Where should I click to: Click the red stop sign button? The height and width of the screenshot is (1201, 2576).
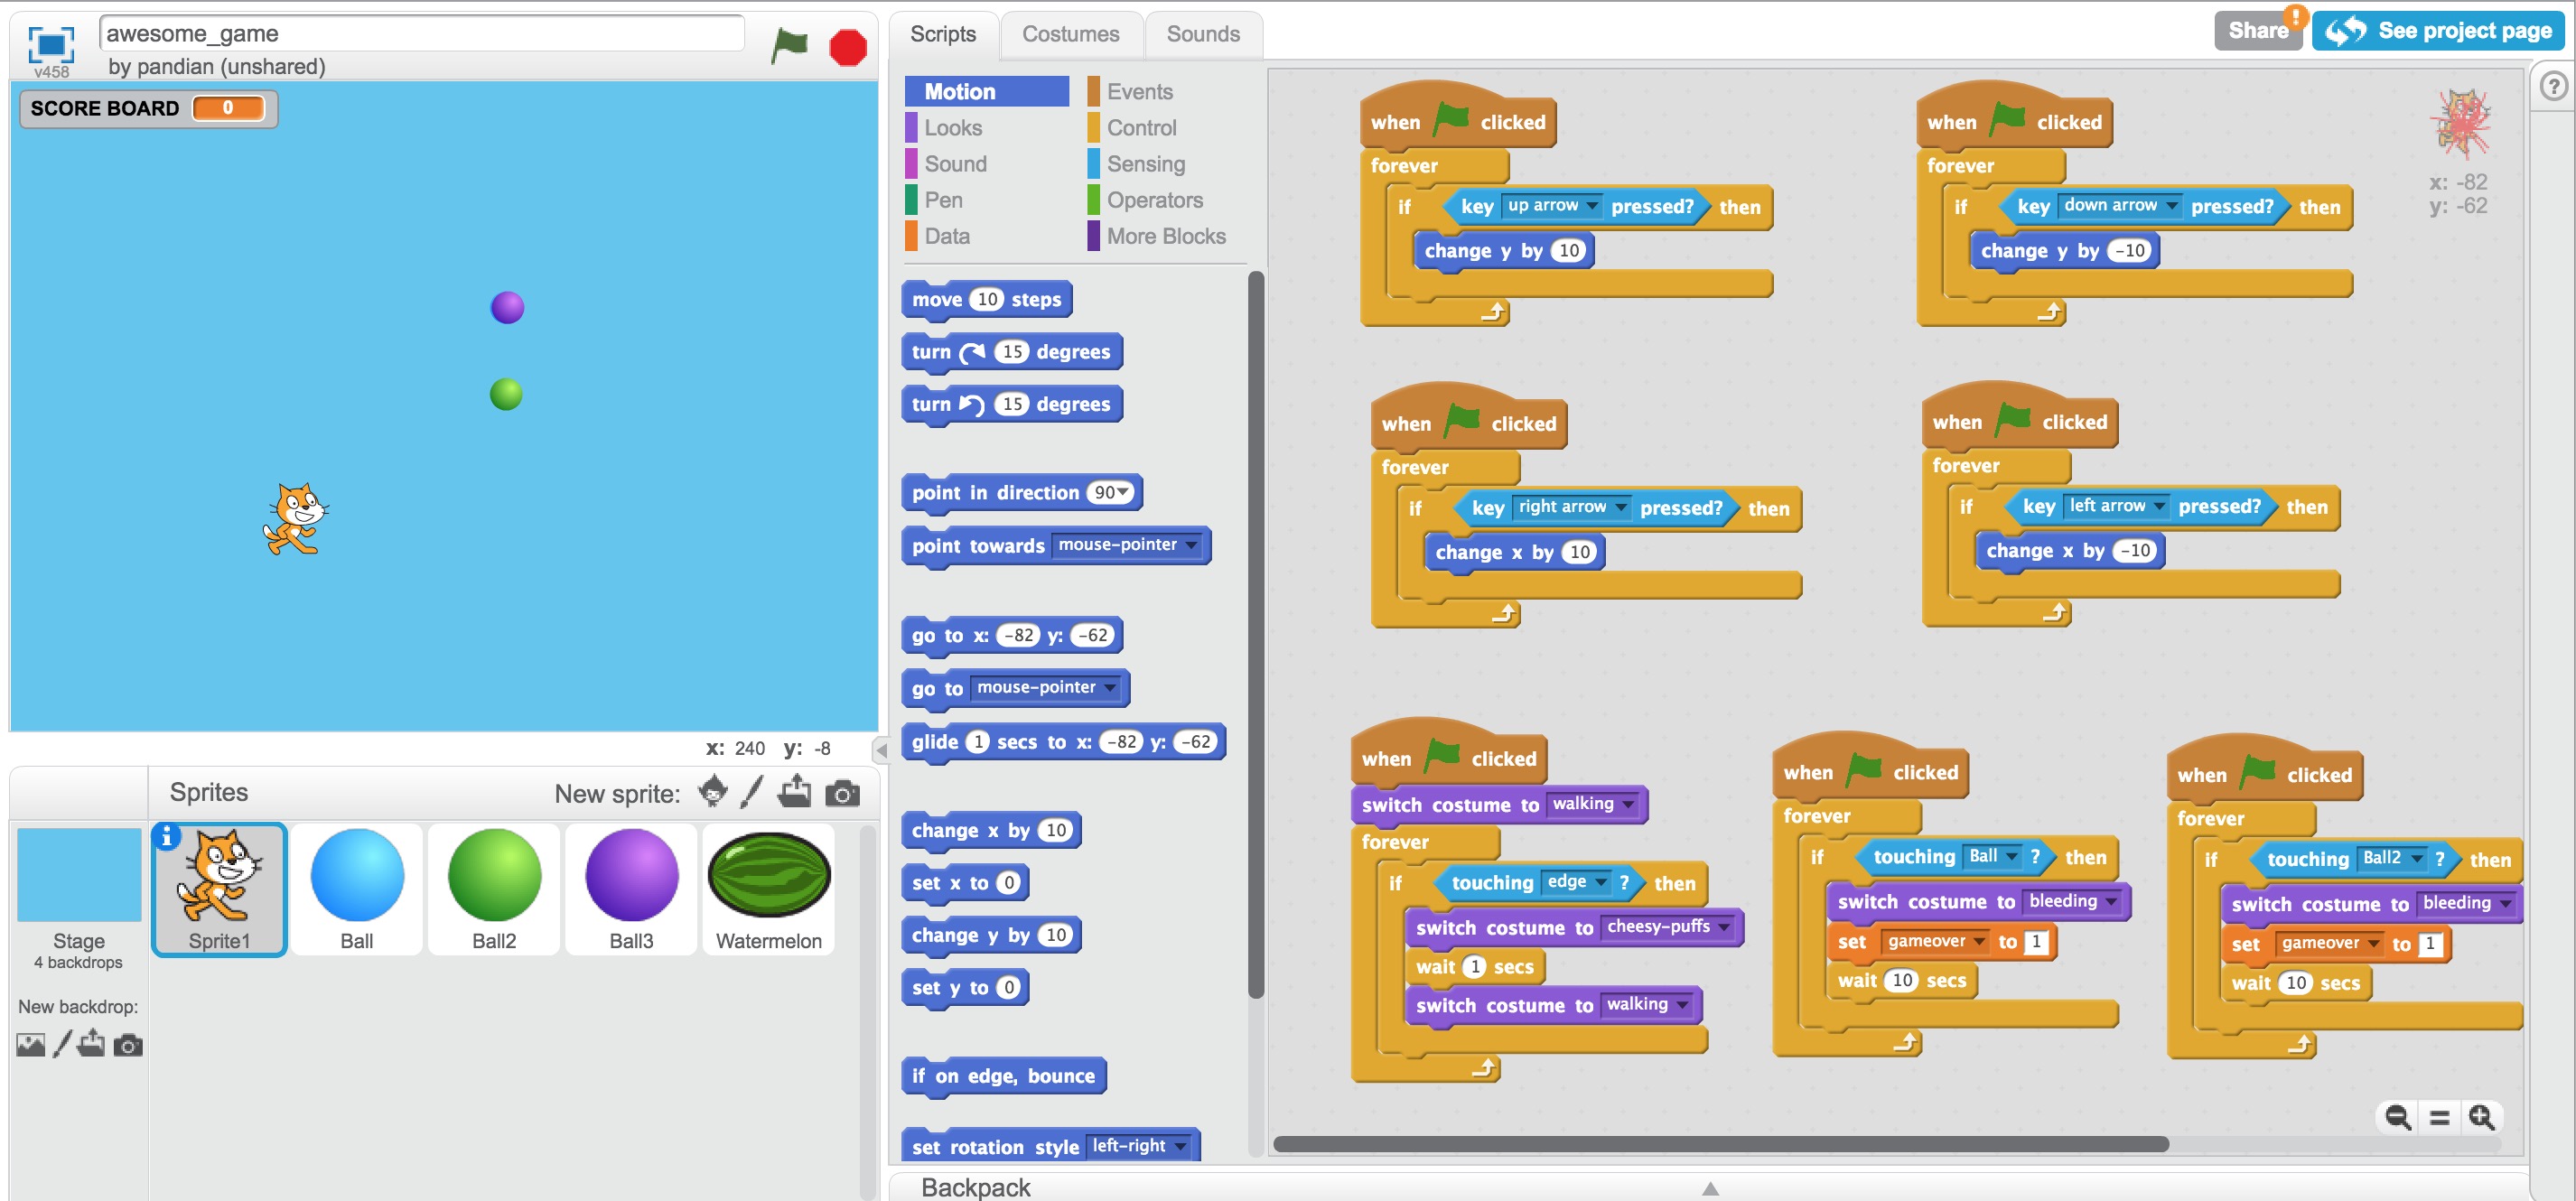tap(848, 47)
